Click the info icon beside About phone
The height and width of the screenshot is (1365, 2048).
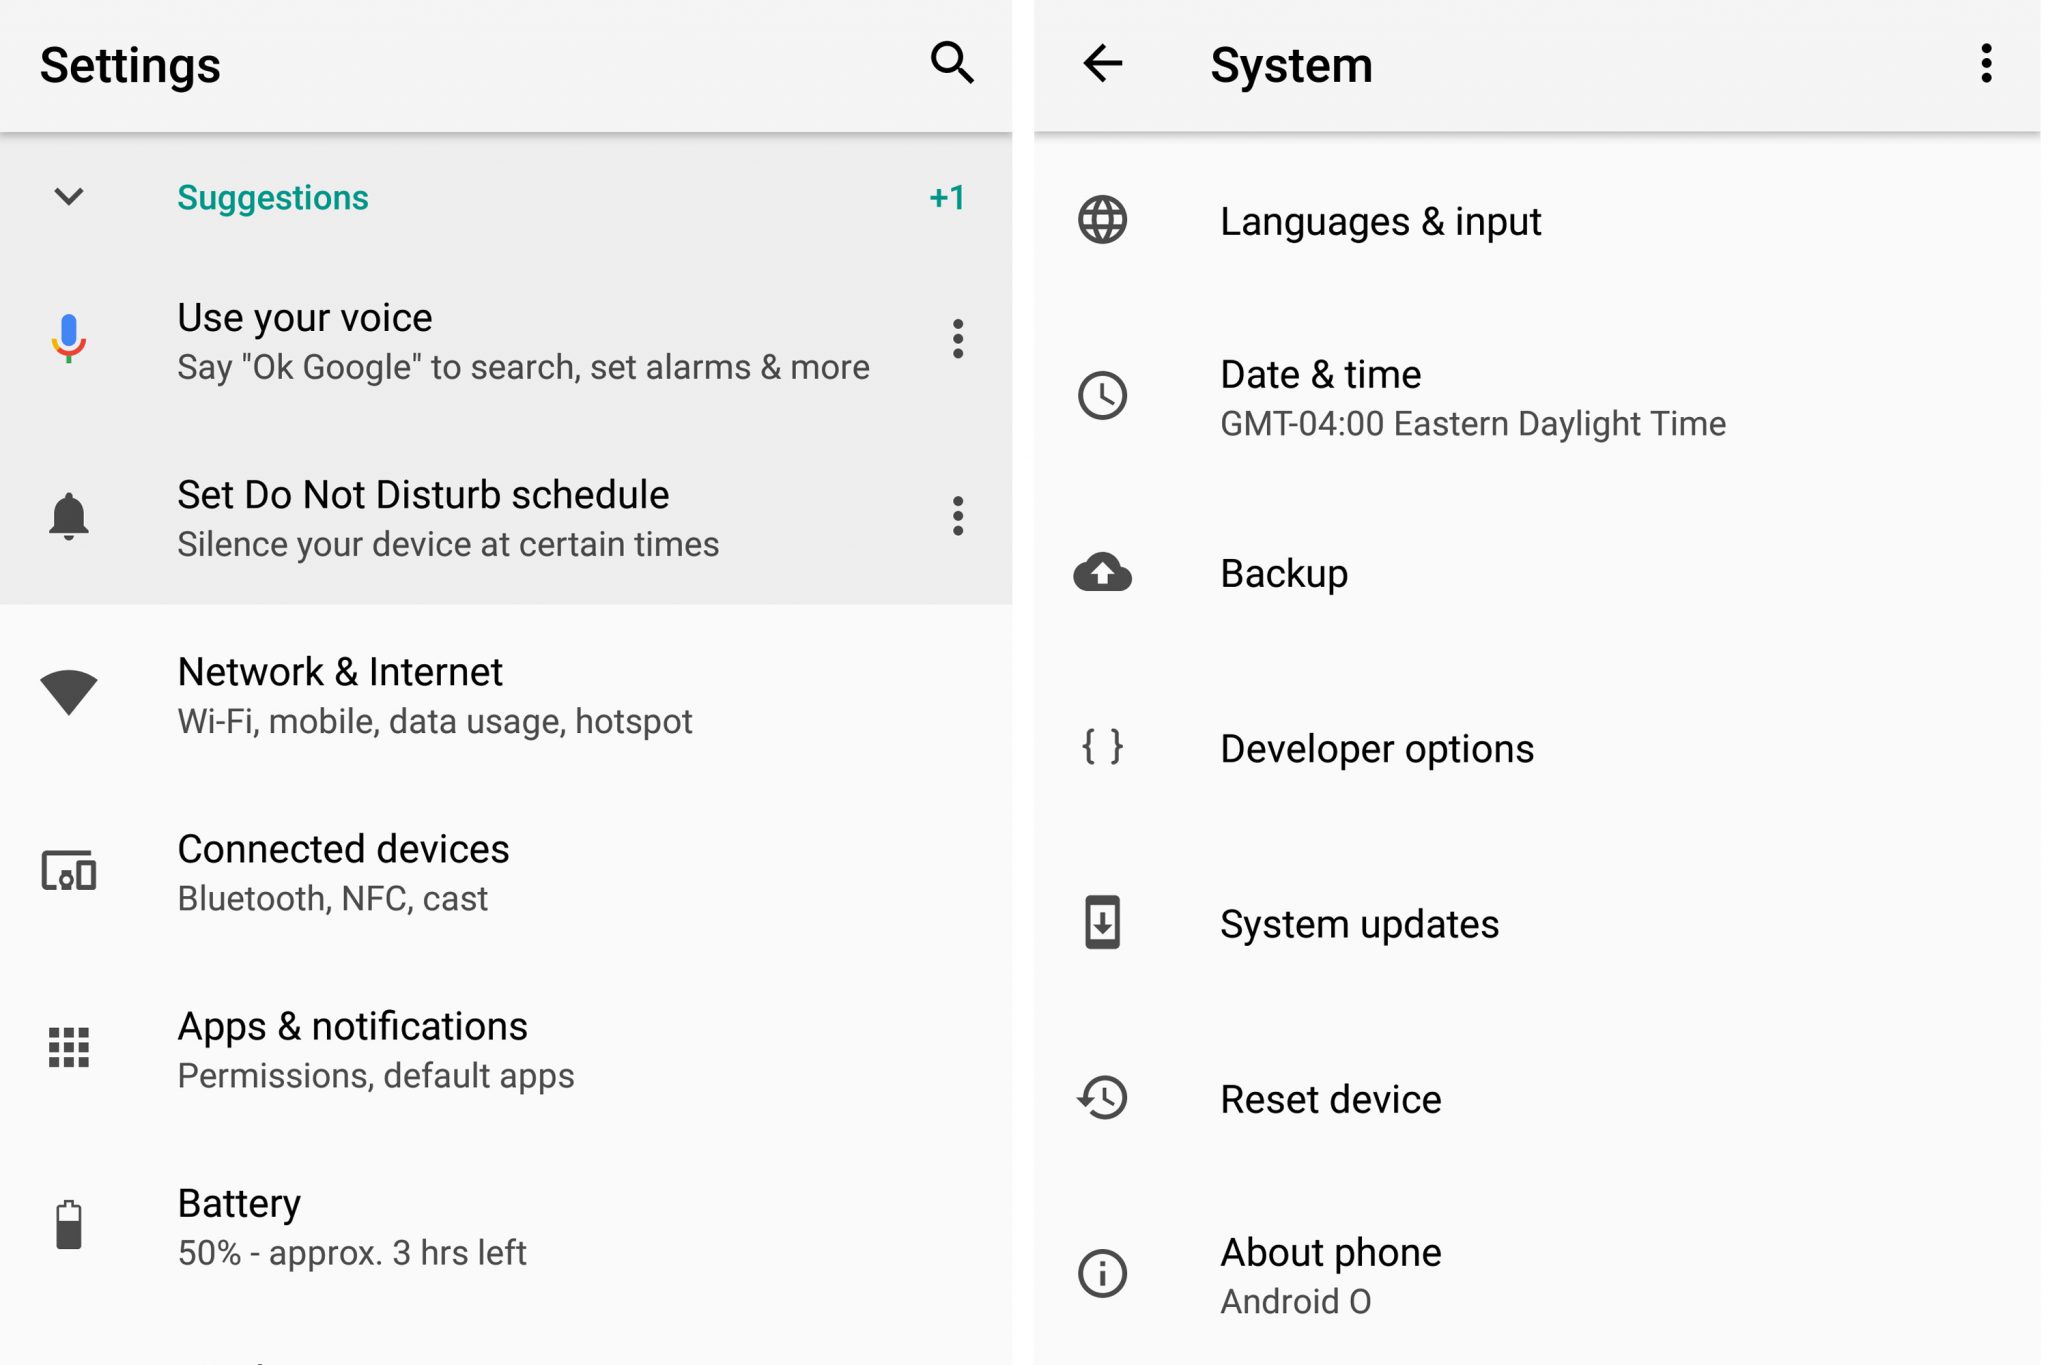1102,1273
